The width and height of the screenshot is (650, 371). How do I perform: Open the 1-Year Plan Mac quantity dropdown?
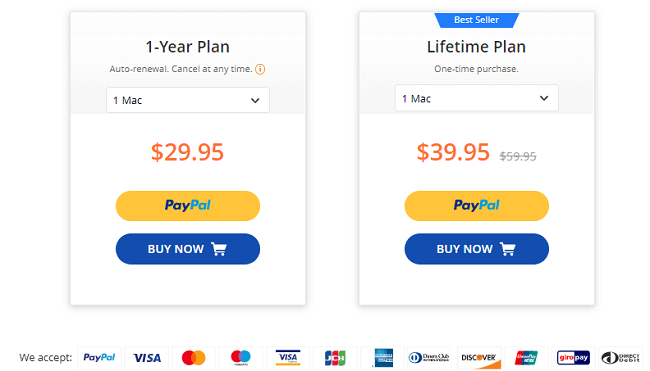click(x=188, y=100)
